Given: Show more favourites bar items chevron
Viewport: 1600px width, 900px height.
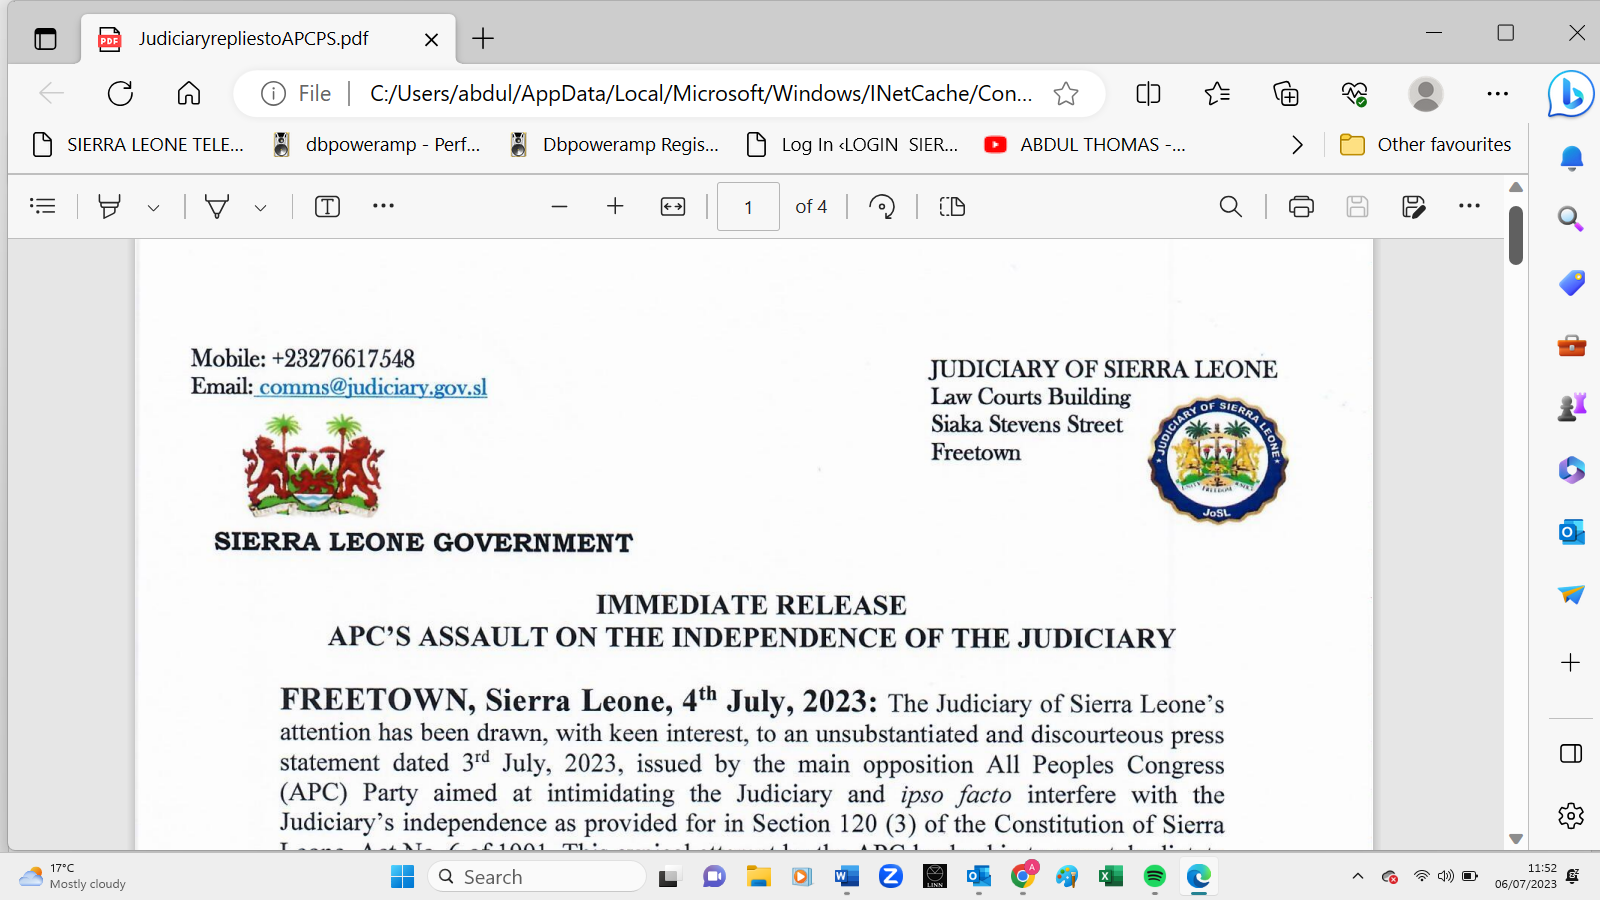Looking at the screenshot, I should [x=1297, y=145].
